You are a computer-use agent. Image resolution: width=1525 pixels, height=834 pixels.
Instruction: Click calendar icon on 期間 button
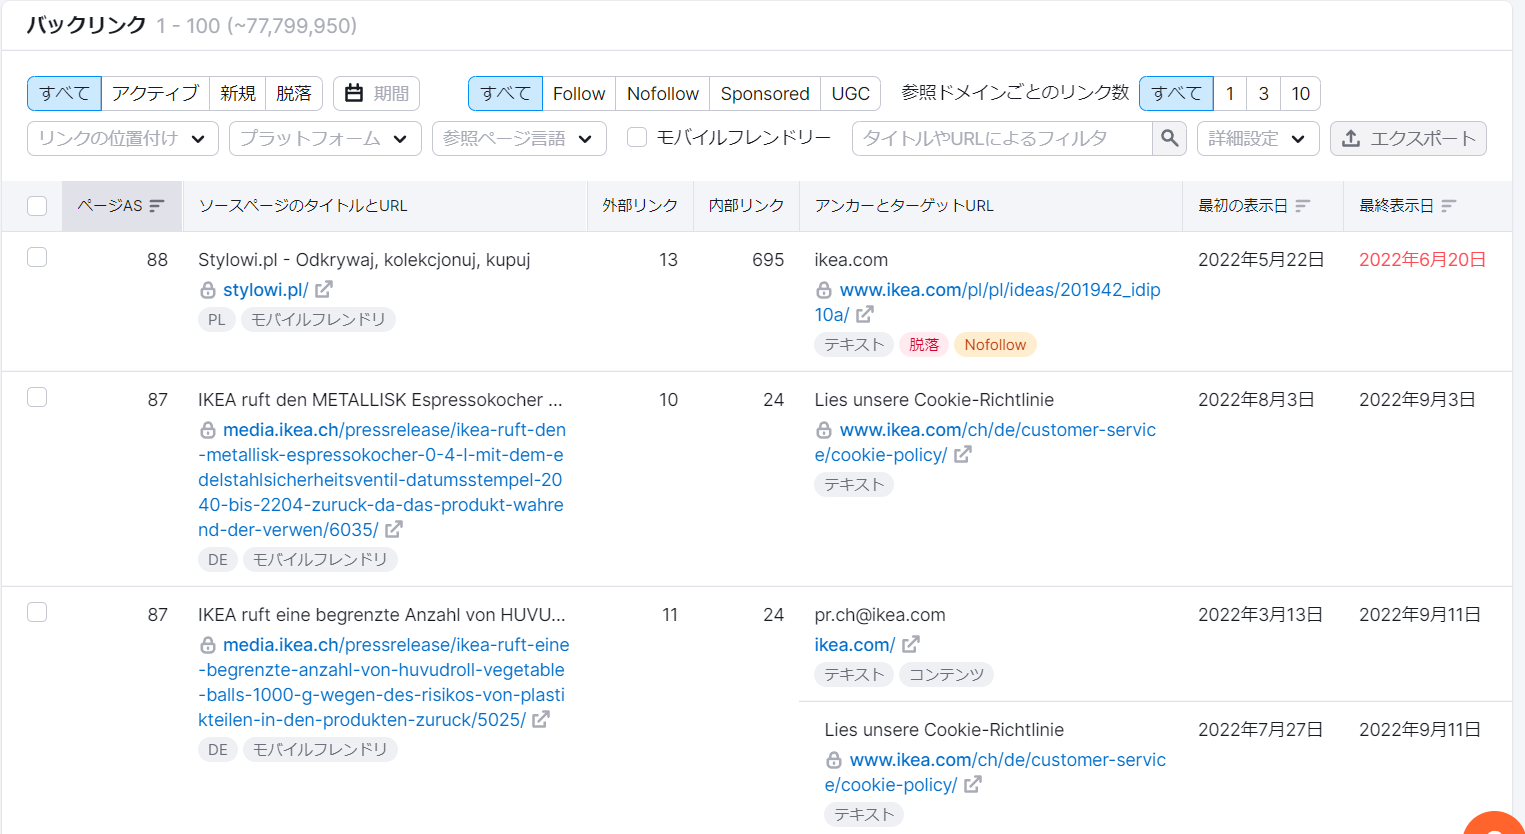[354, 93]
